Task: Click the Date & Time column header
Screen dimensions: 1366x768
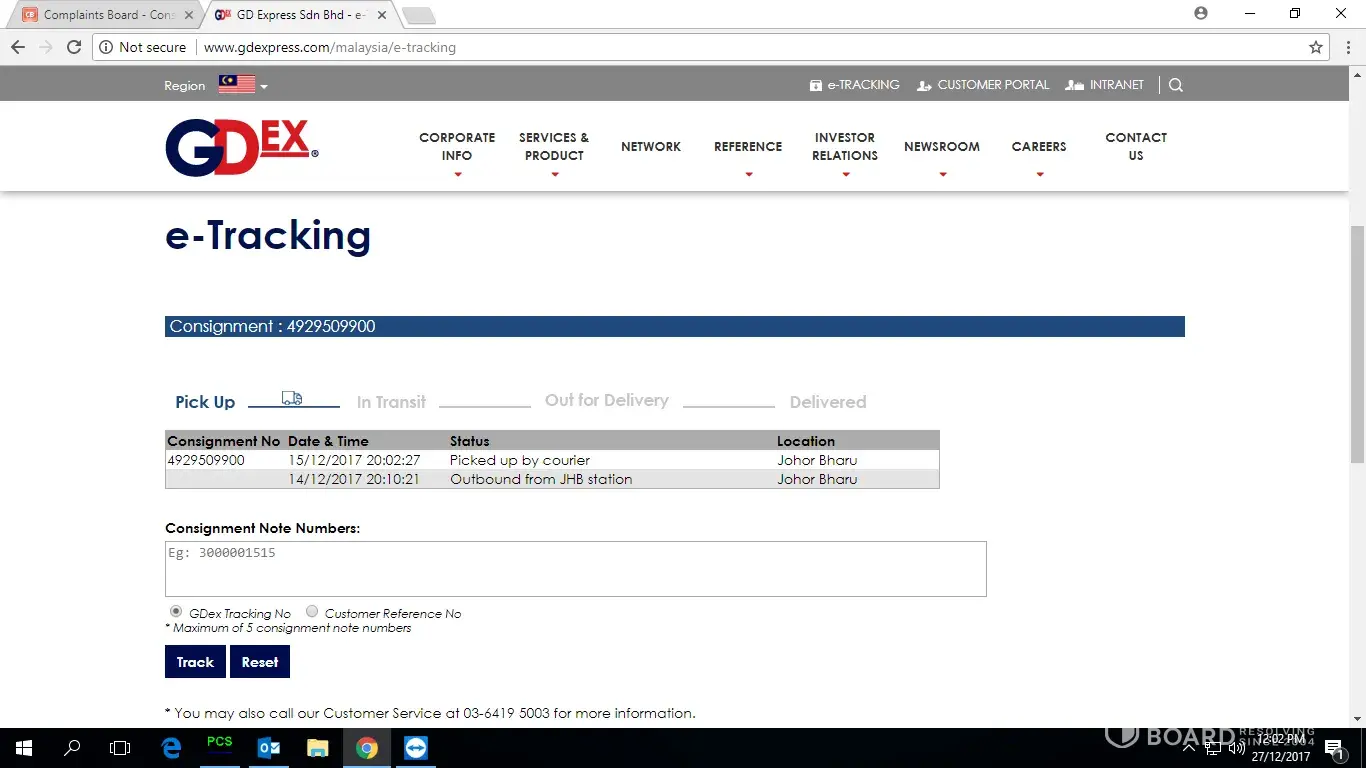Action: [x=328, y=441]
